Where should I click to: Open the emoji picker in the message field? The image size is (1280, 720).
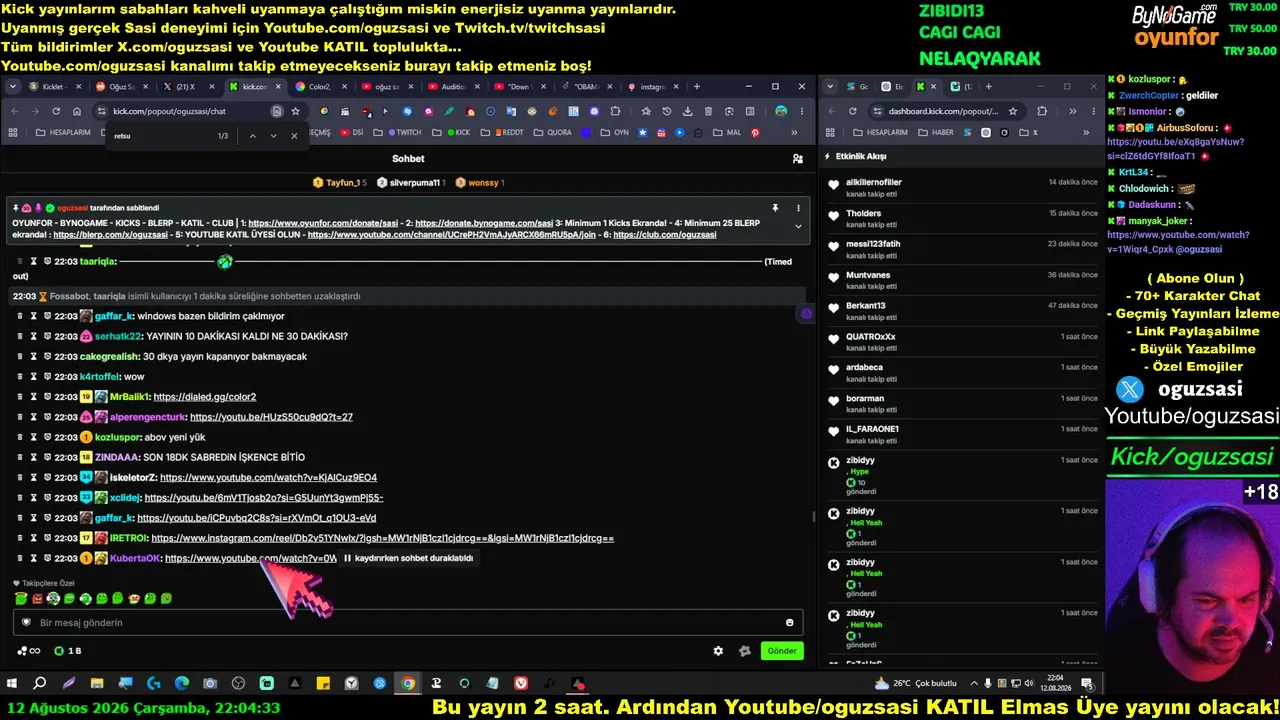(790, 623)
